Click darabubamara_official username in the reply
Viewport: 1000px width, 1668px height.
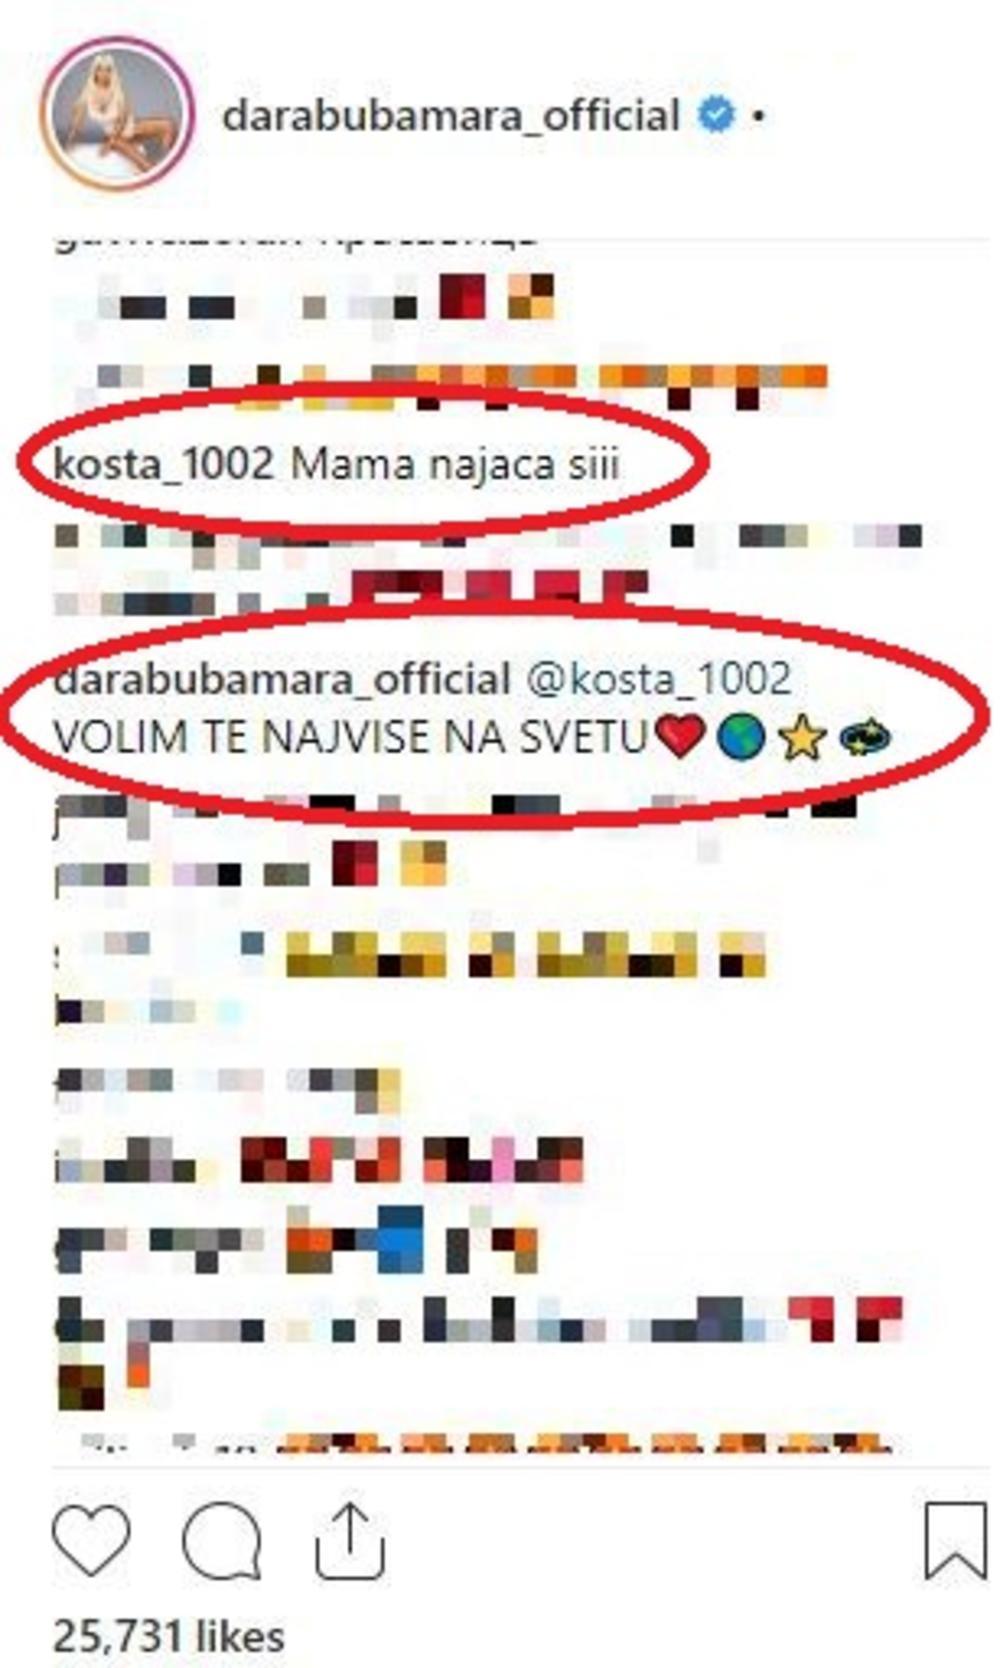[282, 679]
